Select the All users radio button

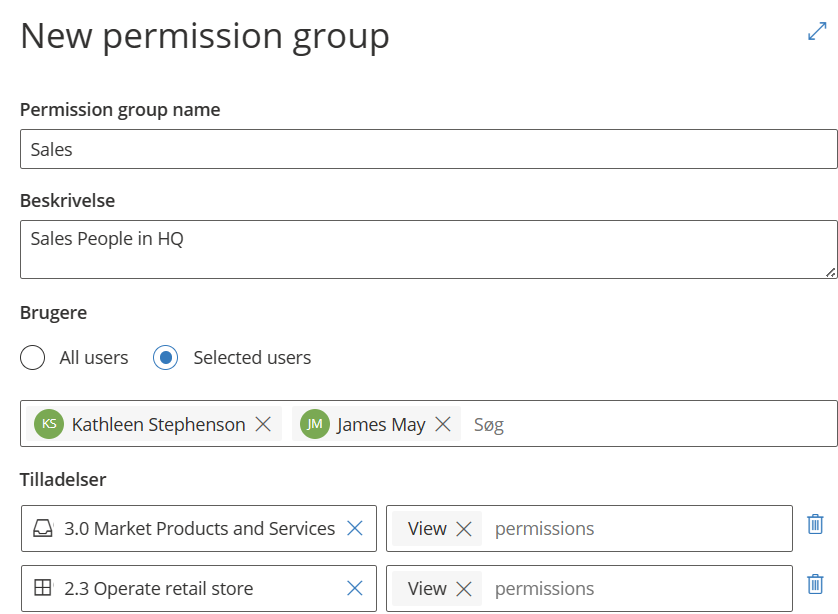33,358
